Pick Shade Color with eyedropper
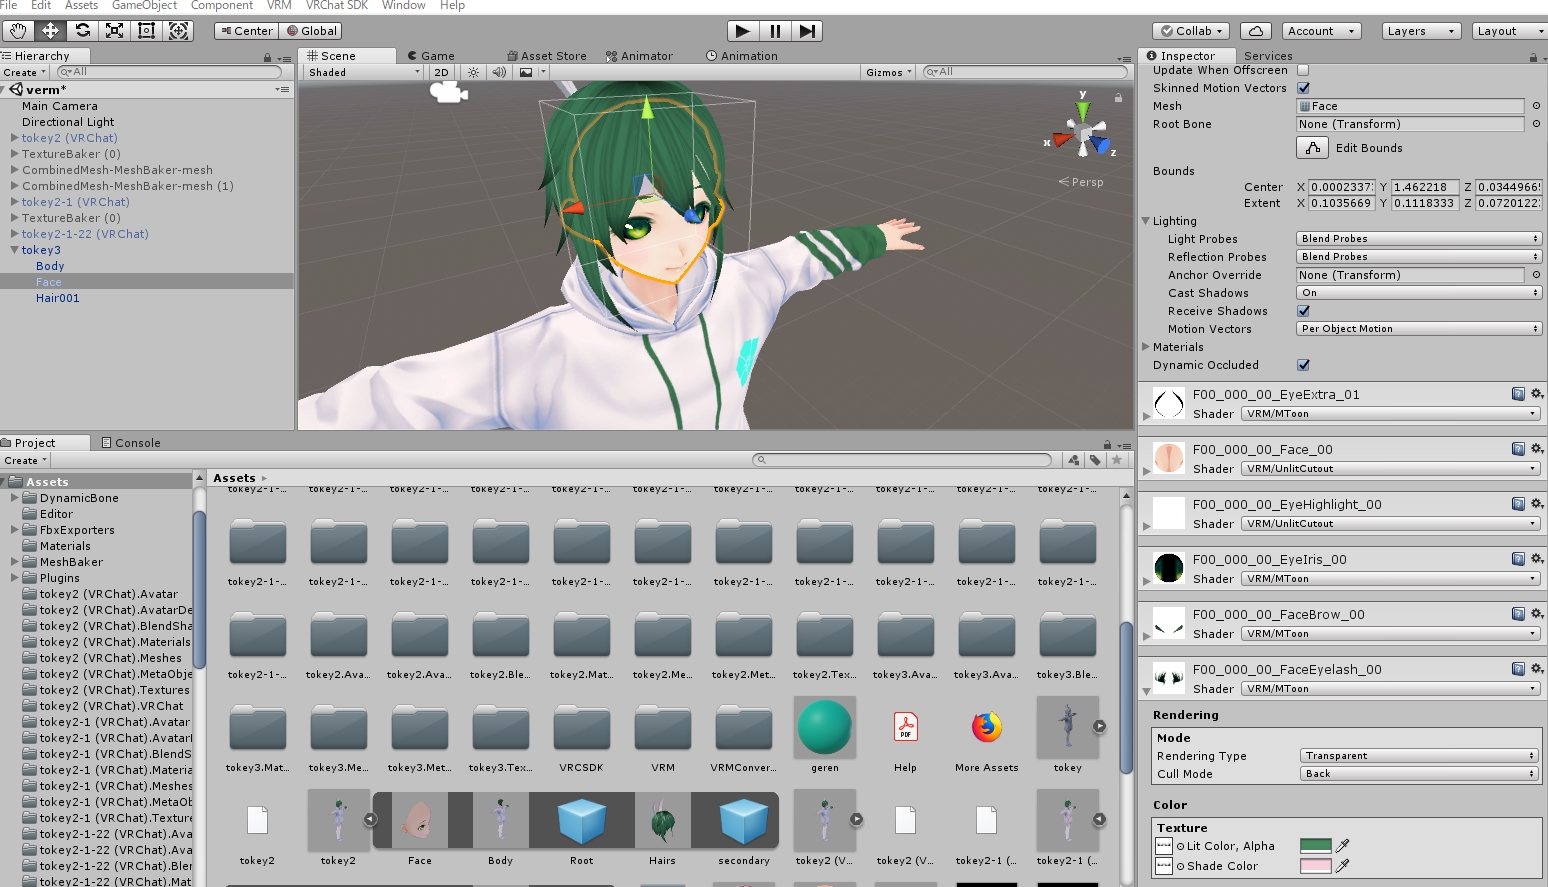The image size is (1548, 887). pyautogui.click(x=1343, y=866)
